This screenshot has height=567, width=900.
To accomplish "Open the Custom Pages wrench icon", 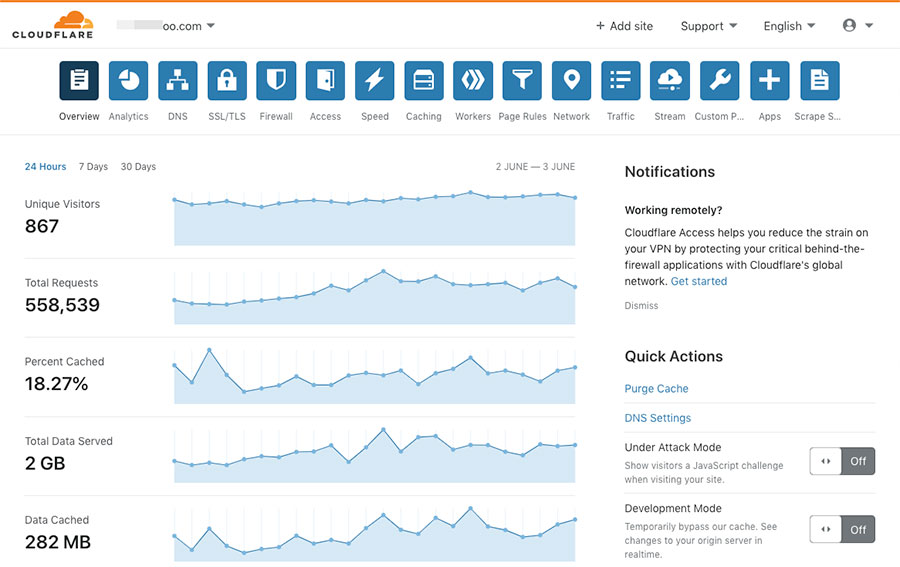I will 720,80.
